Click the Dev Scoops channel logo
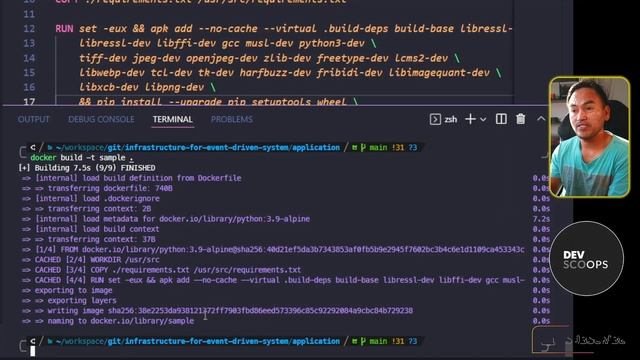The height and width of the screenshot is (360, 640). click(x=586, y=258)
